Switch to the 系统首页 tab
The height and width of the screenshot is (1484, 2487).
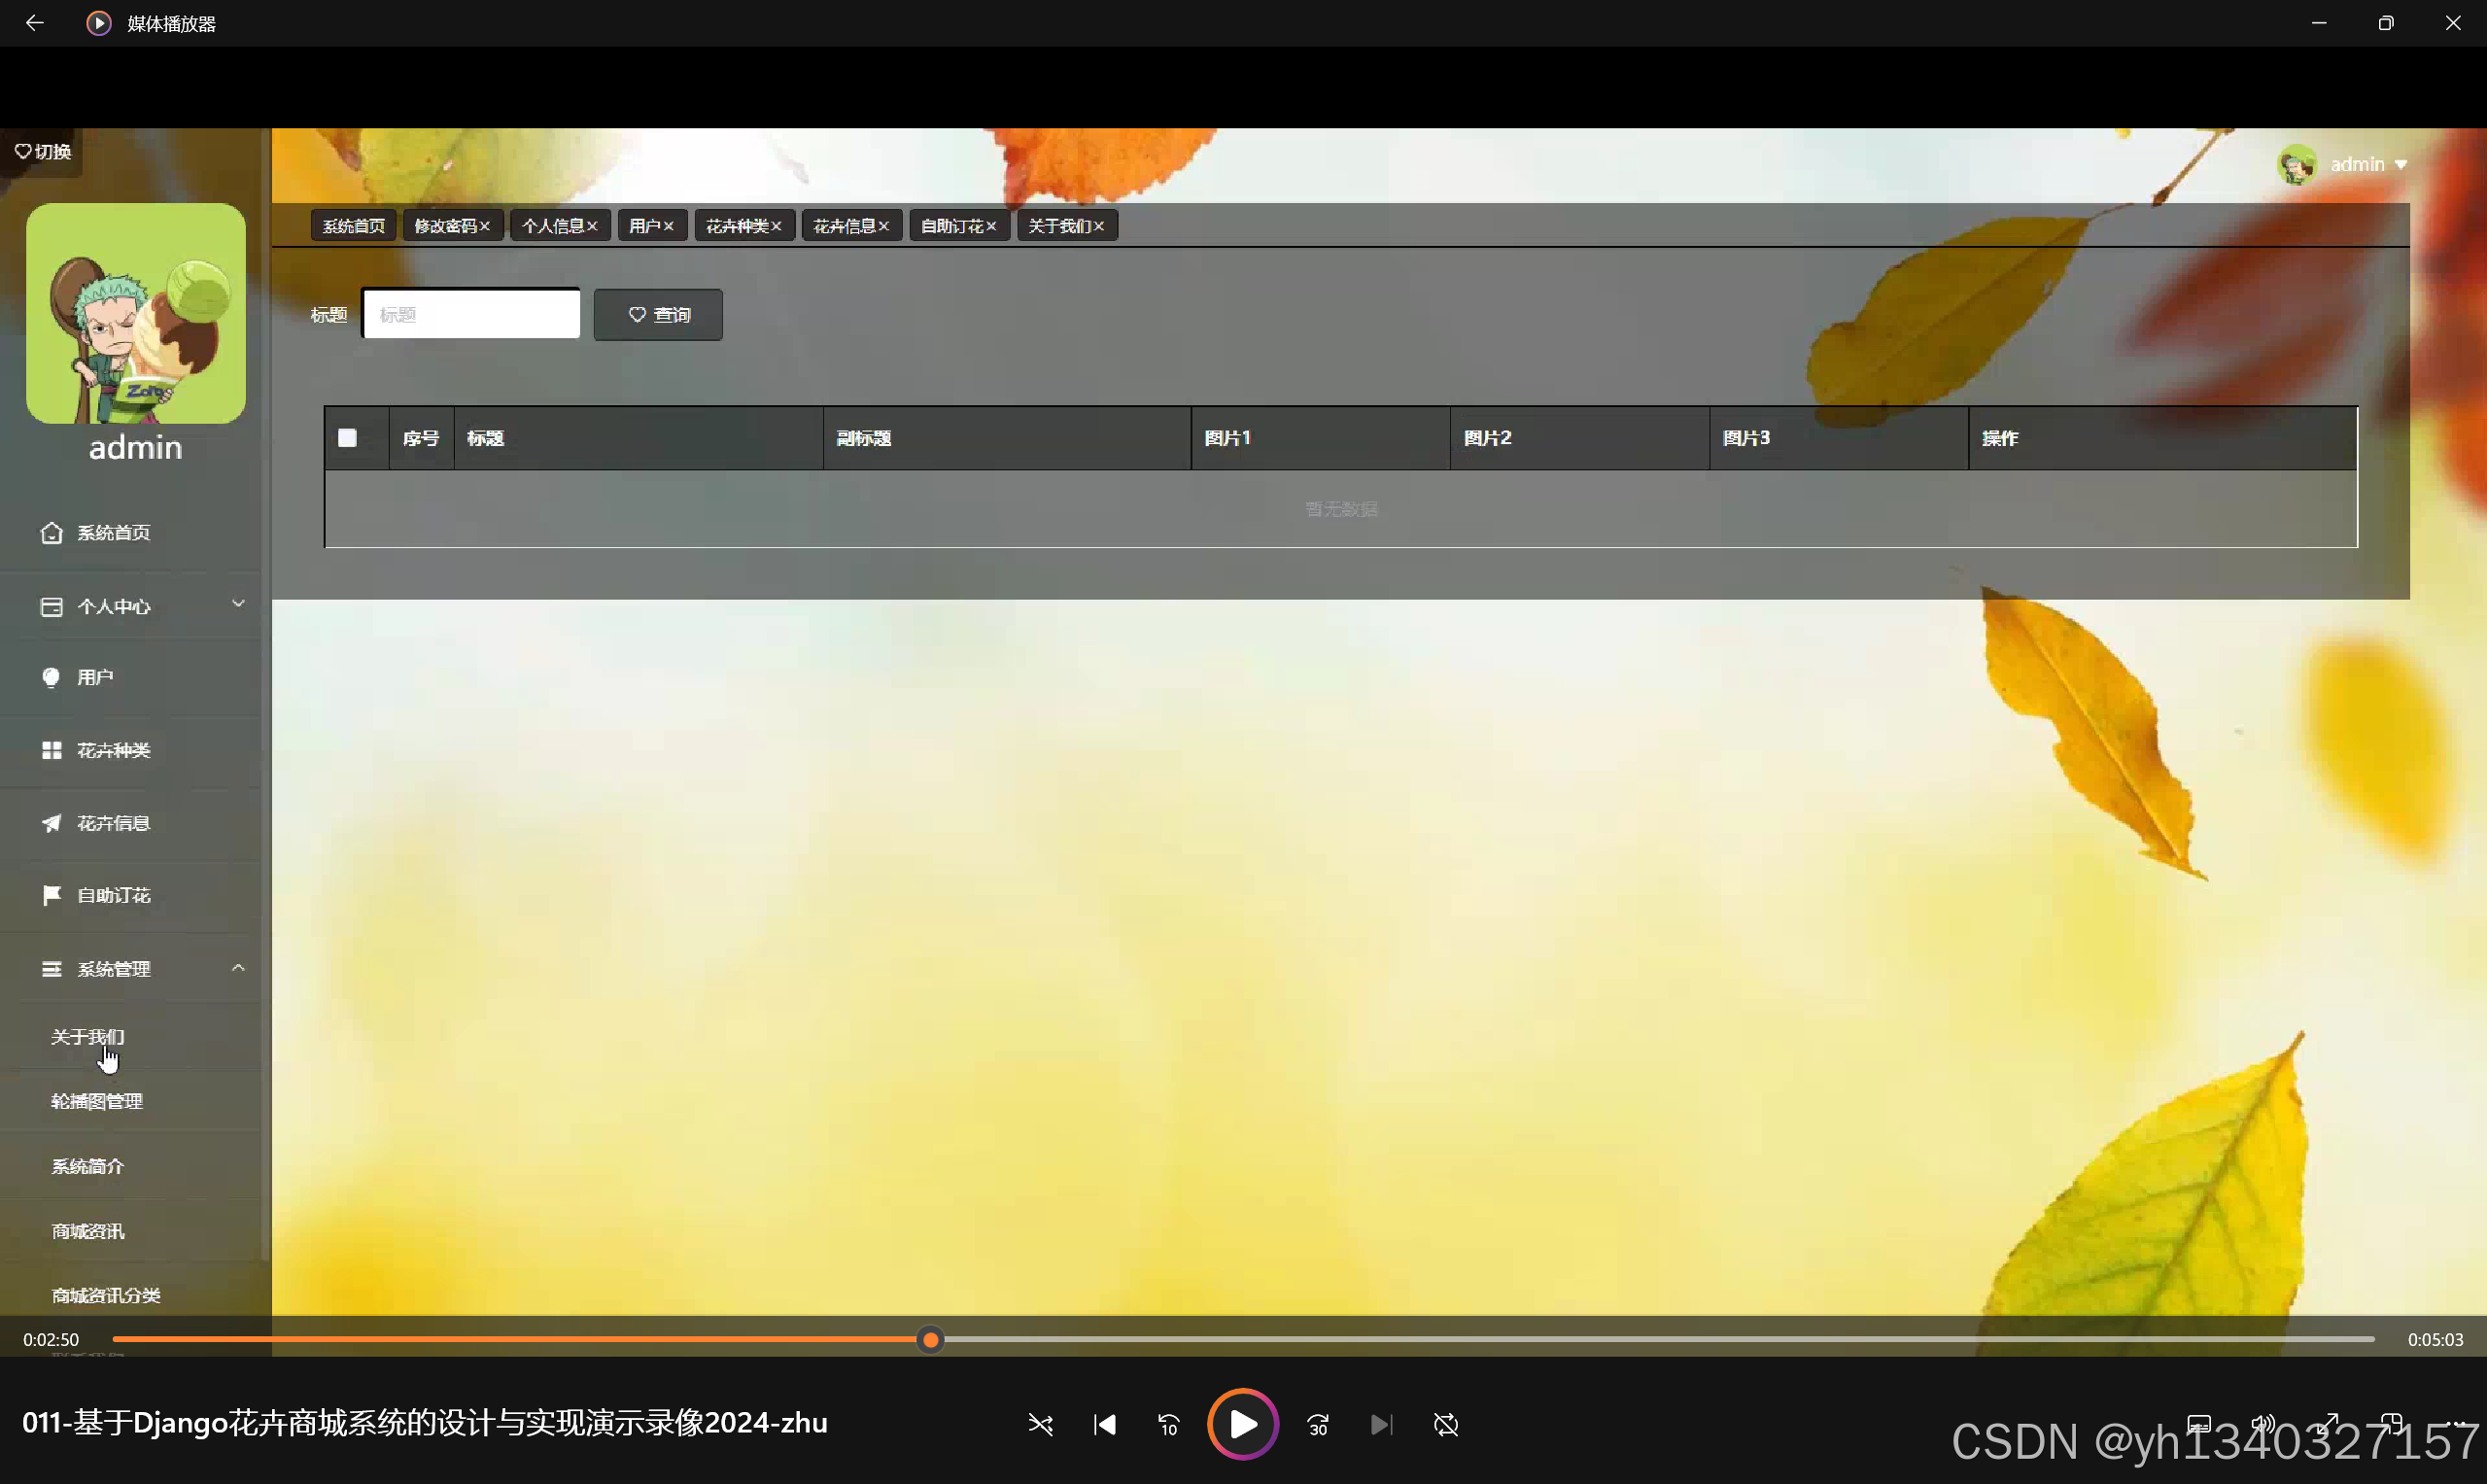tap(354, 226)
